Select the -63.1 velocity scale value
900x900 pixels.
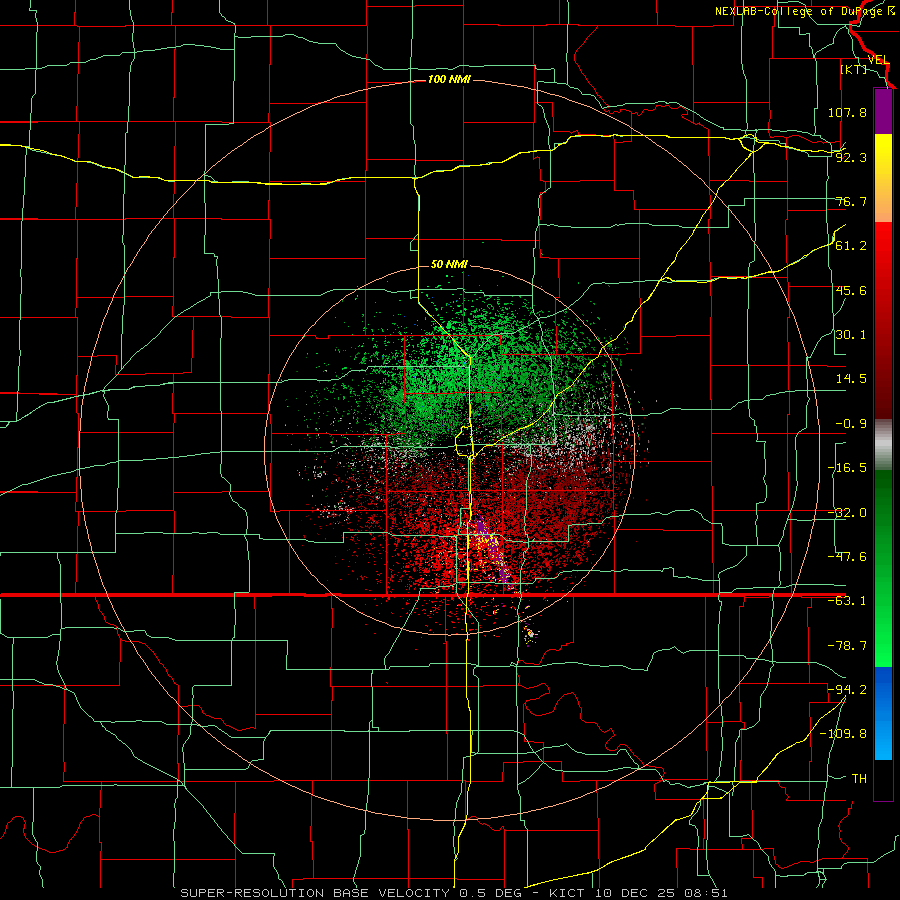(847, 601)
